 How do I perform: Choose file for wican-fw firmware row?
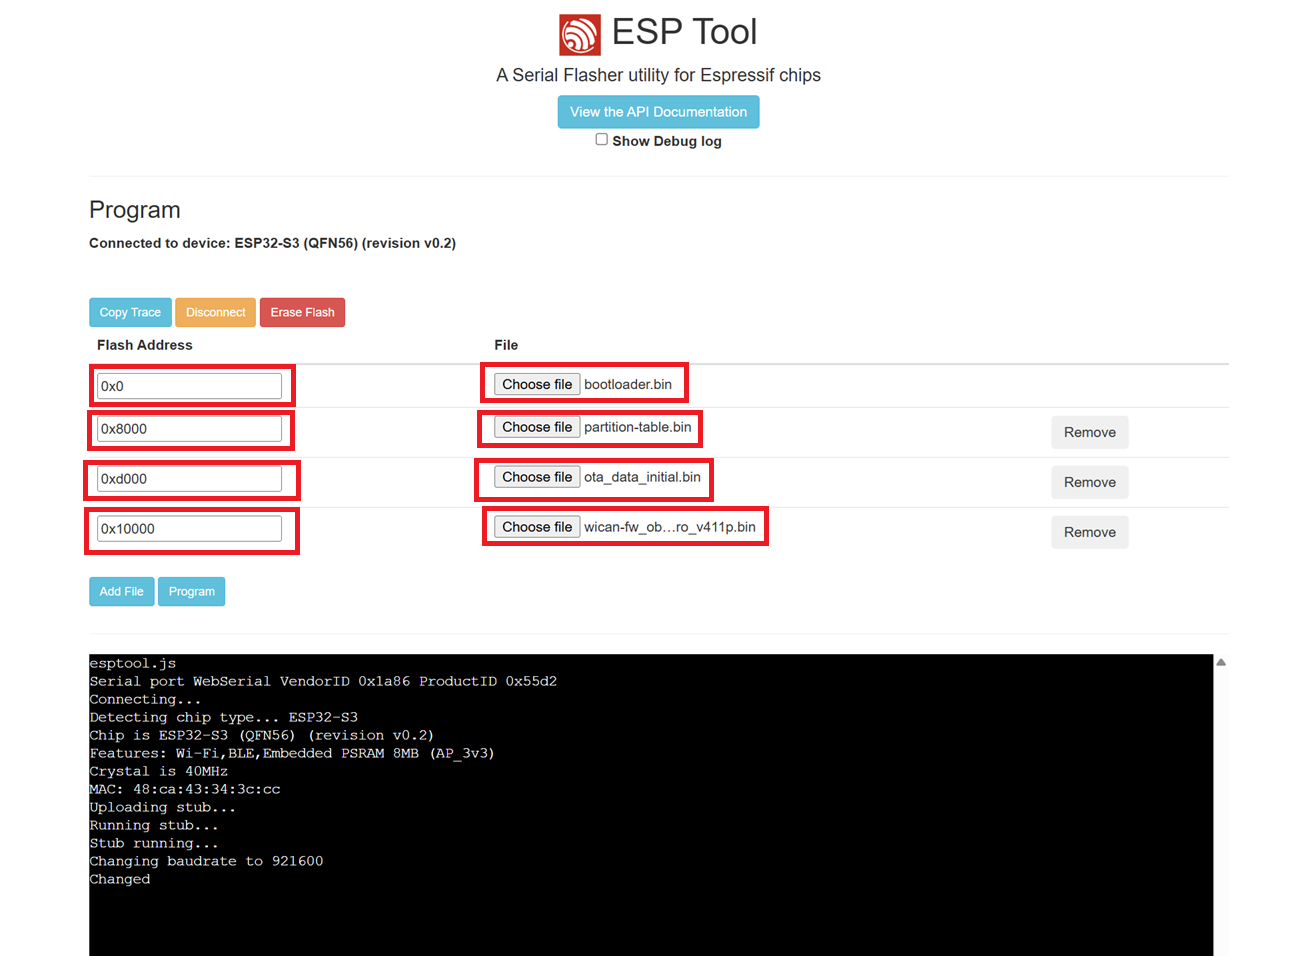click(537, 527)
